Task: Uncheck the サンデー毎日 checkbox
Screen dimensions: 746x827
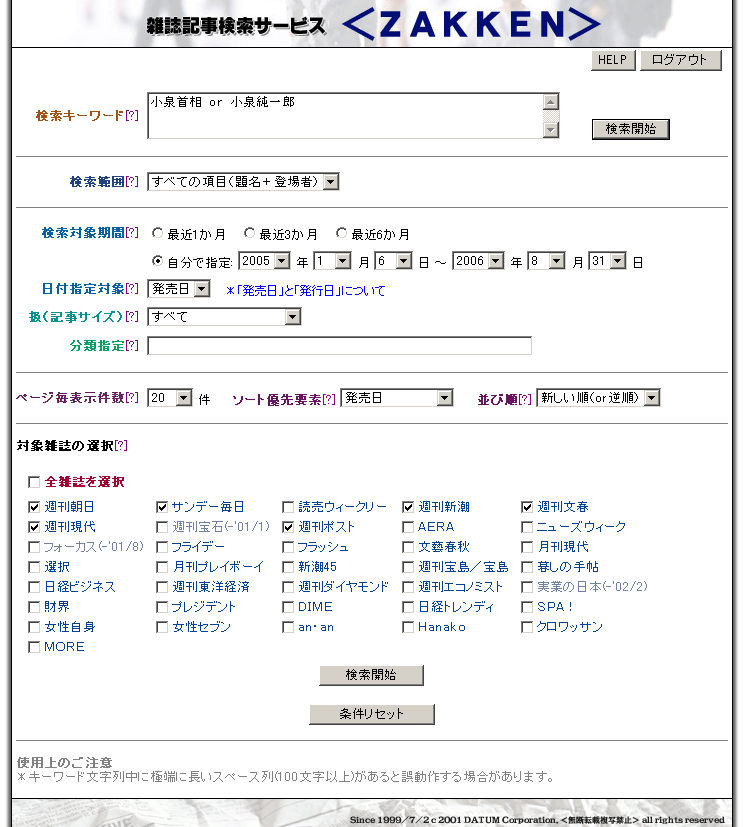Action: coord(162,507)
